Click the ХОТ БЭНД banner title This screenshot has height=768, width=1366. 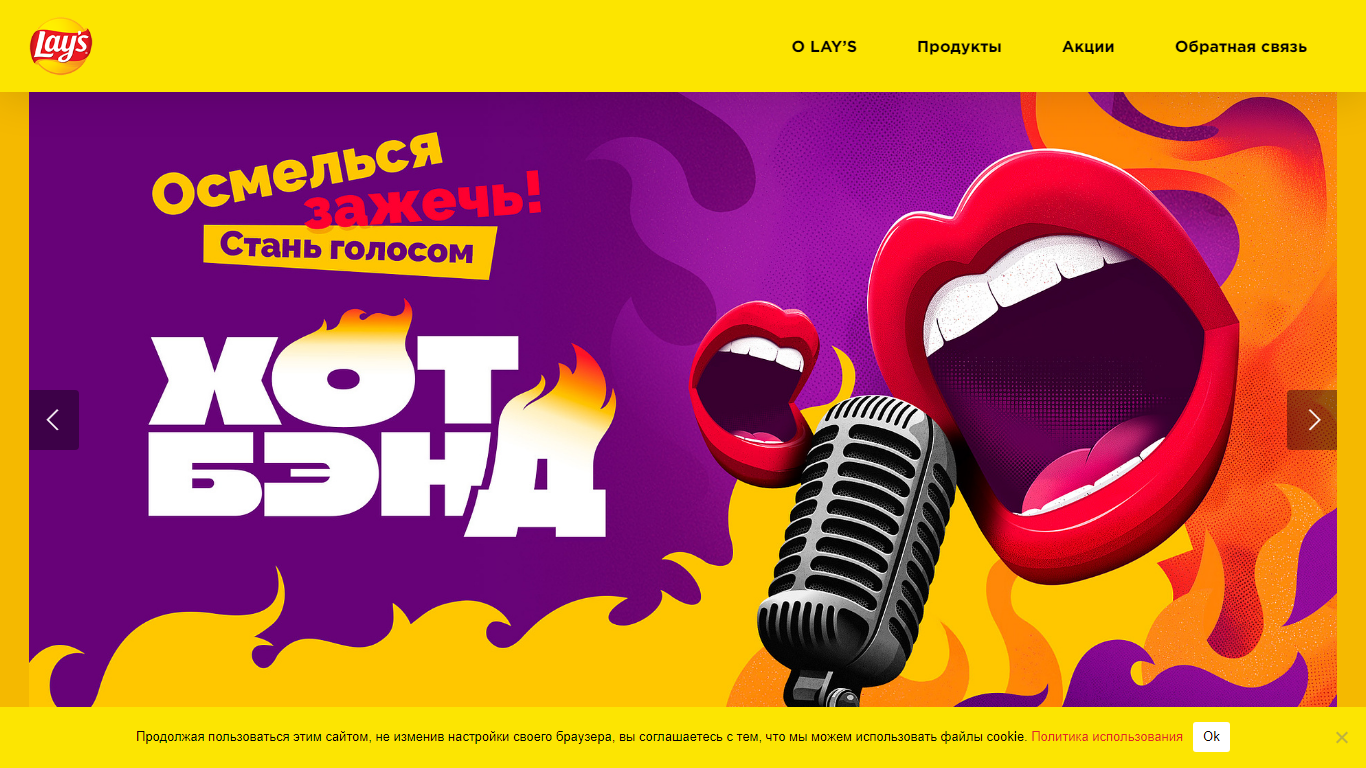pyautogui.click(x=378, y=435)
